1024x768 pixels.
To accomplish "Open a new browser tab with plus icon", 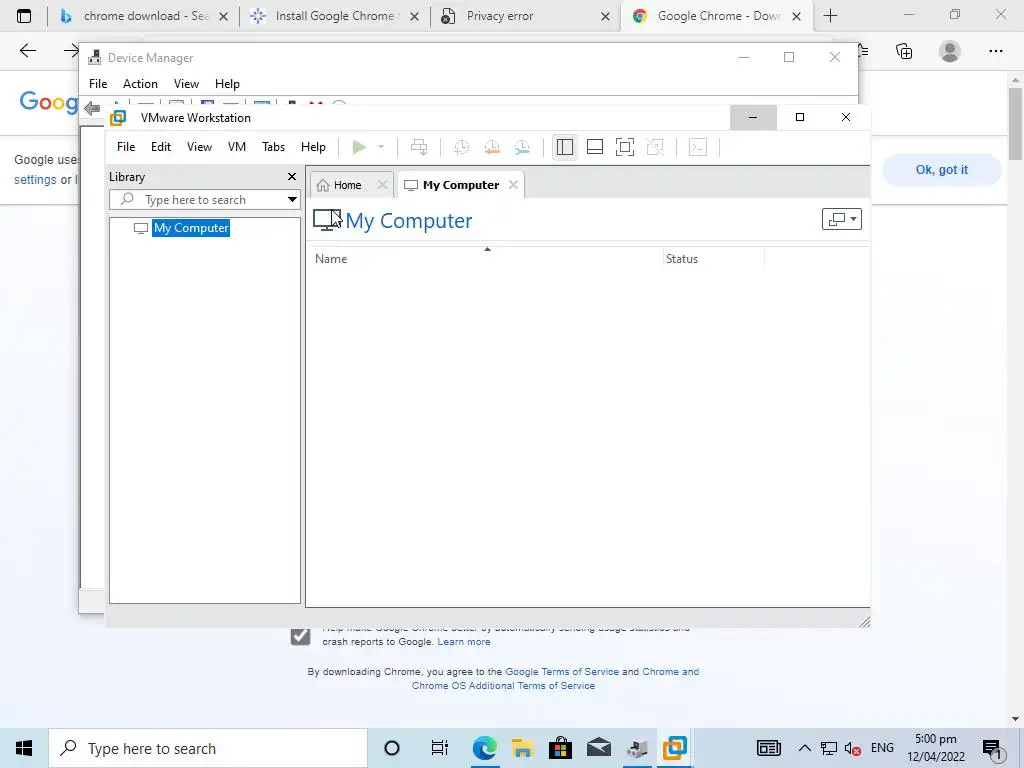I will 831,16.
